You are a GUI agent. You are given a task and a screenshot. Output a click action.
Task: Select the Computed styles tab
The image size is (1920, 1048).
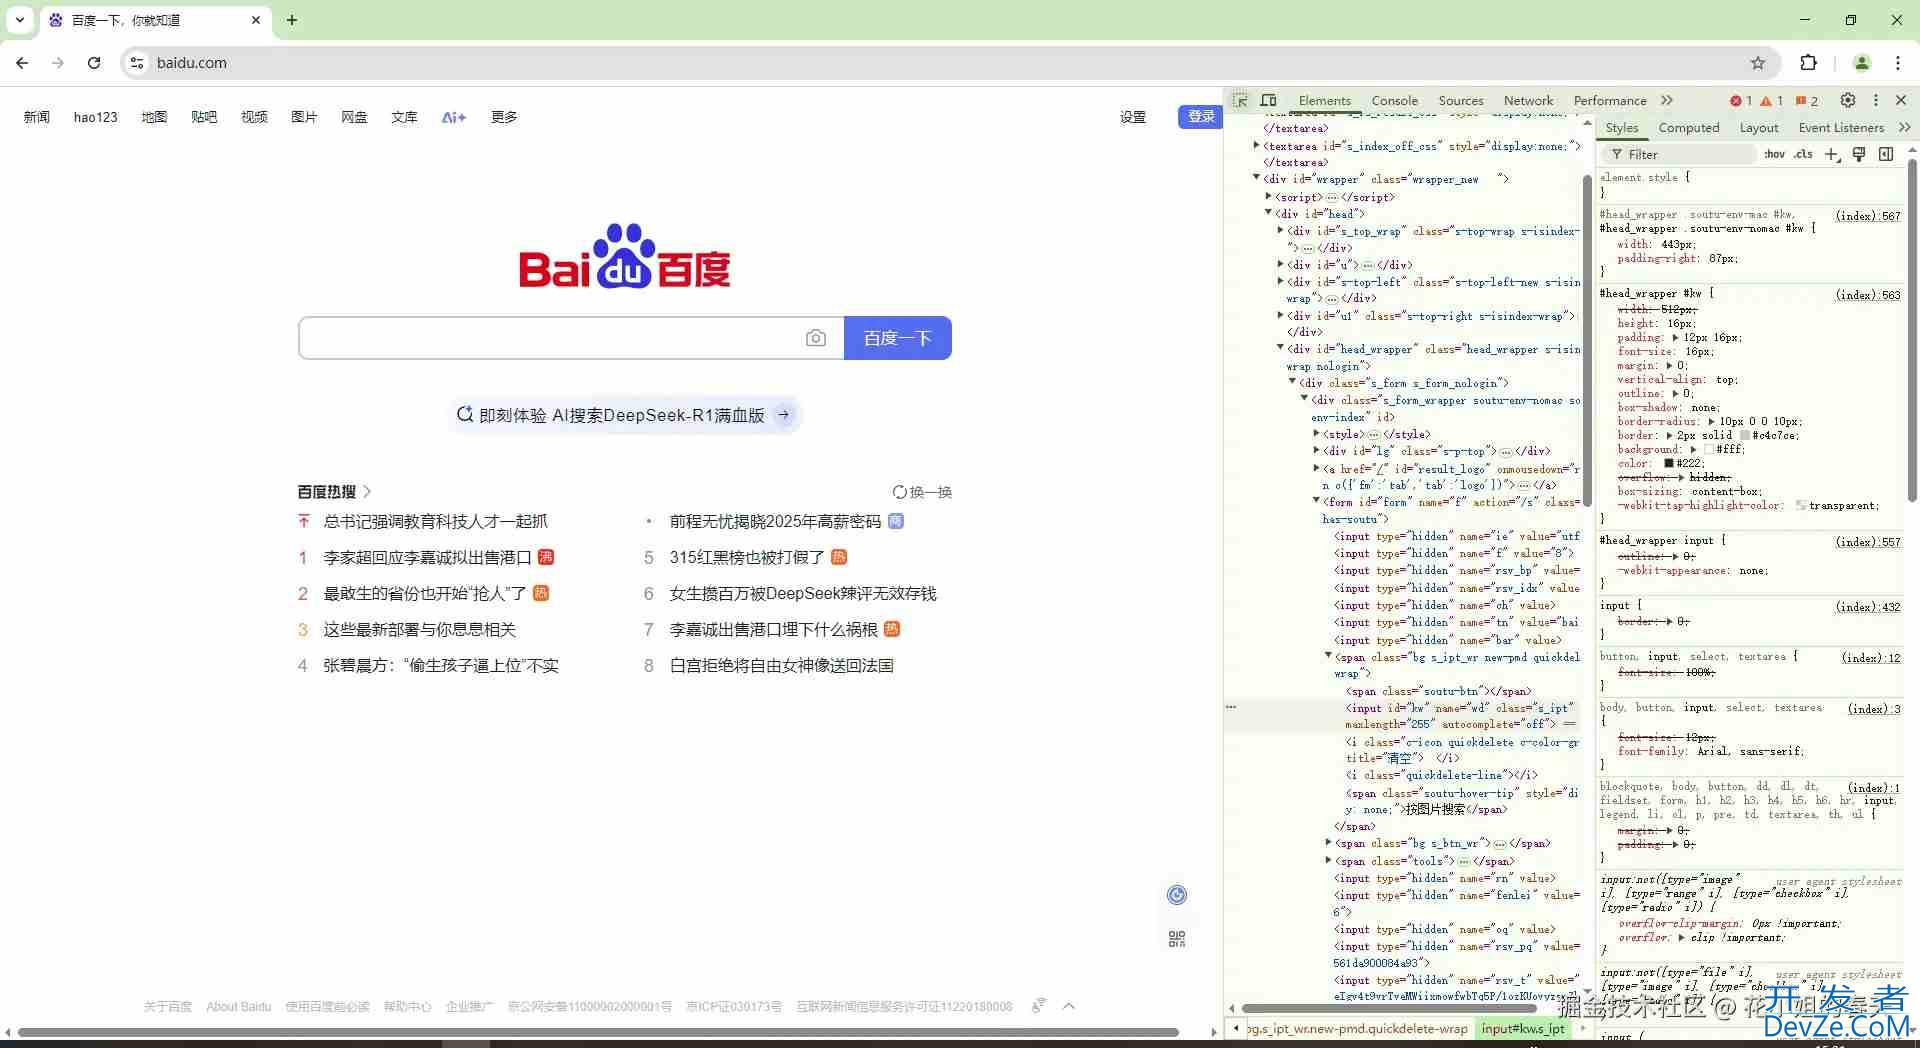pos(1689,127)
